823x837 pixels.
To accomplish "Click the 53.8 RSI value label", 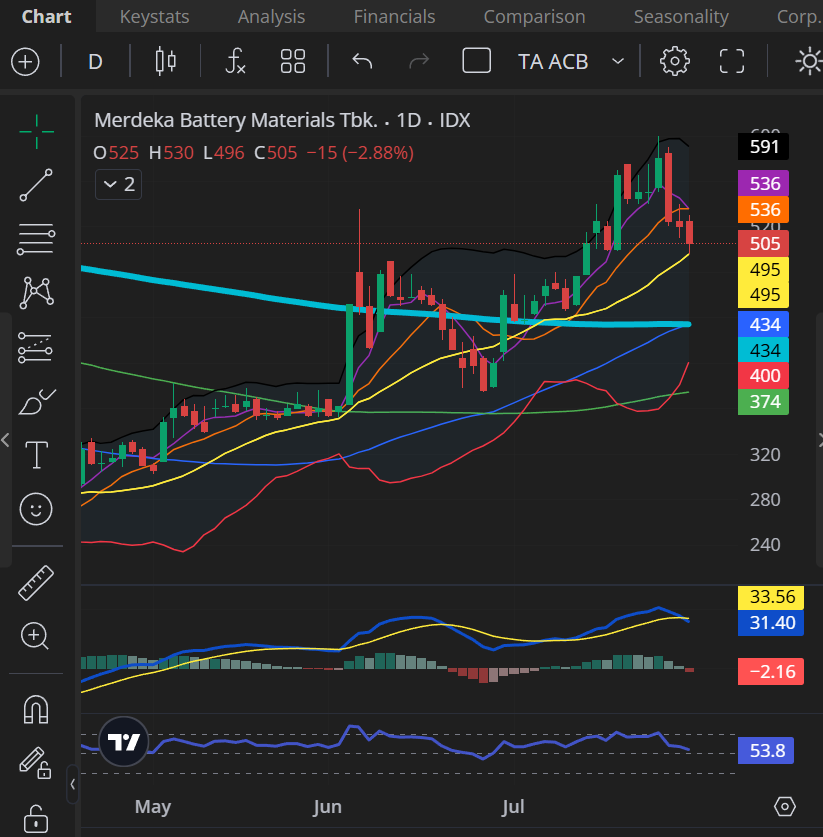I will pos(766,751).
